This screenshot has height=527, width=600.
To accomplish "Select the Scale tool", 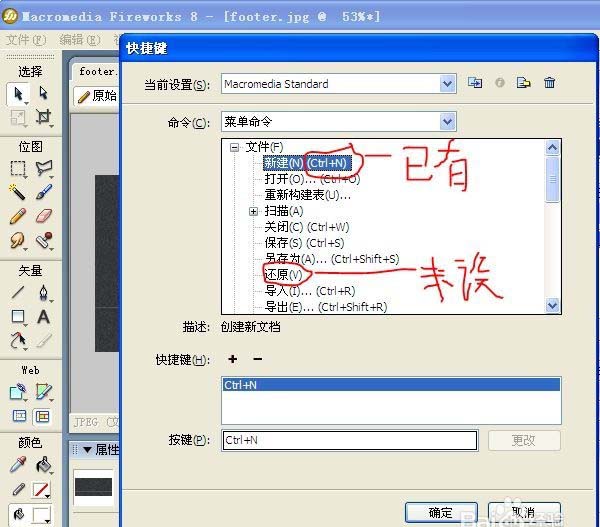I will point(18,117).
